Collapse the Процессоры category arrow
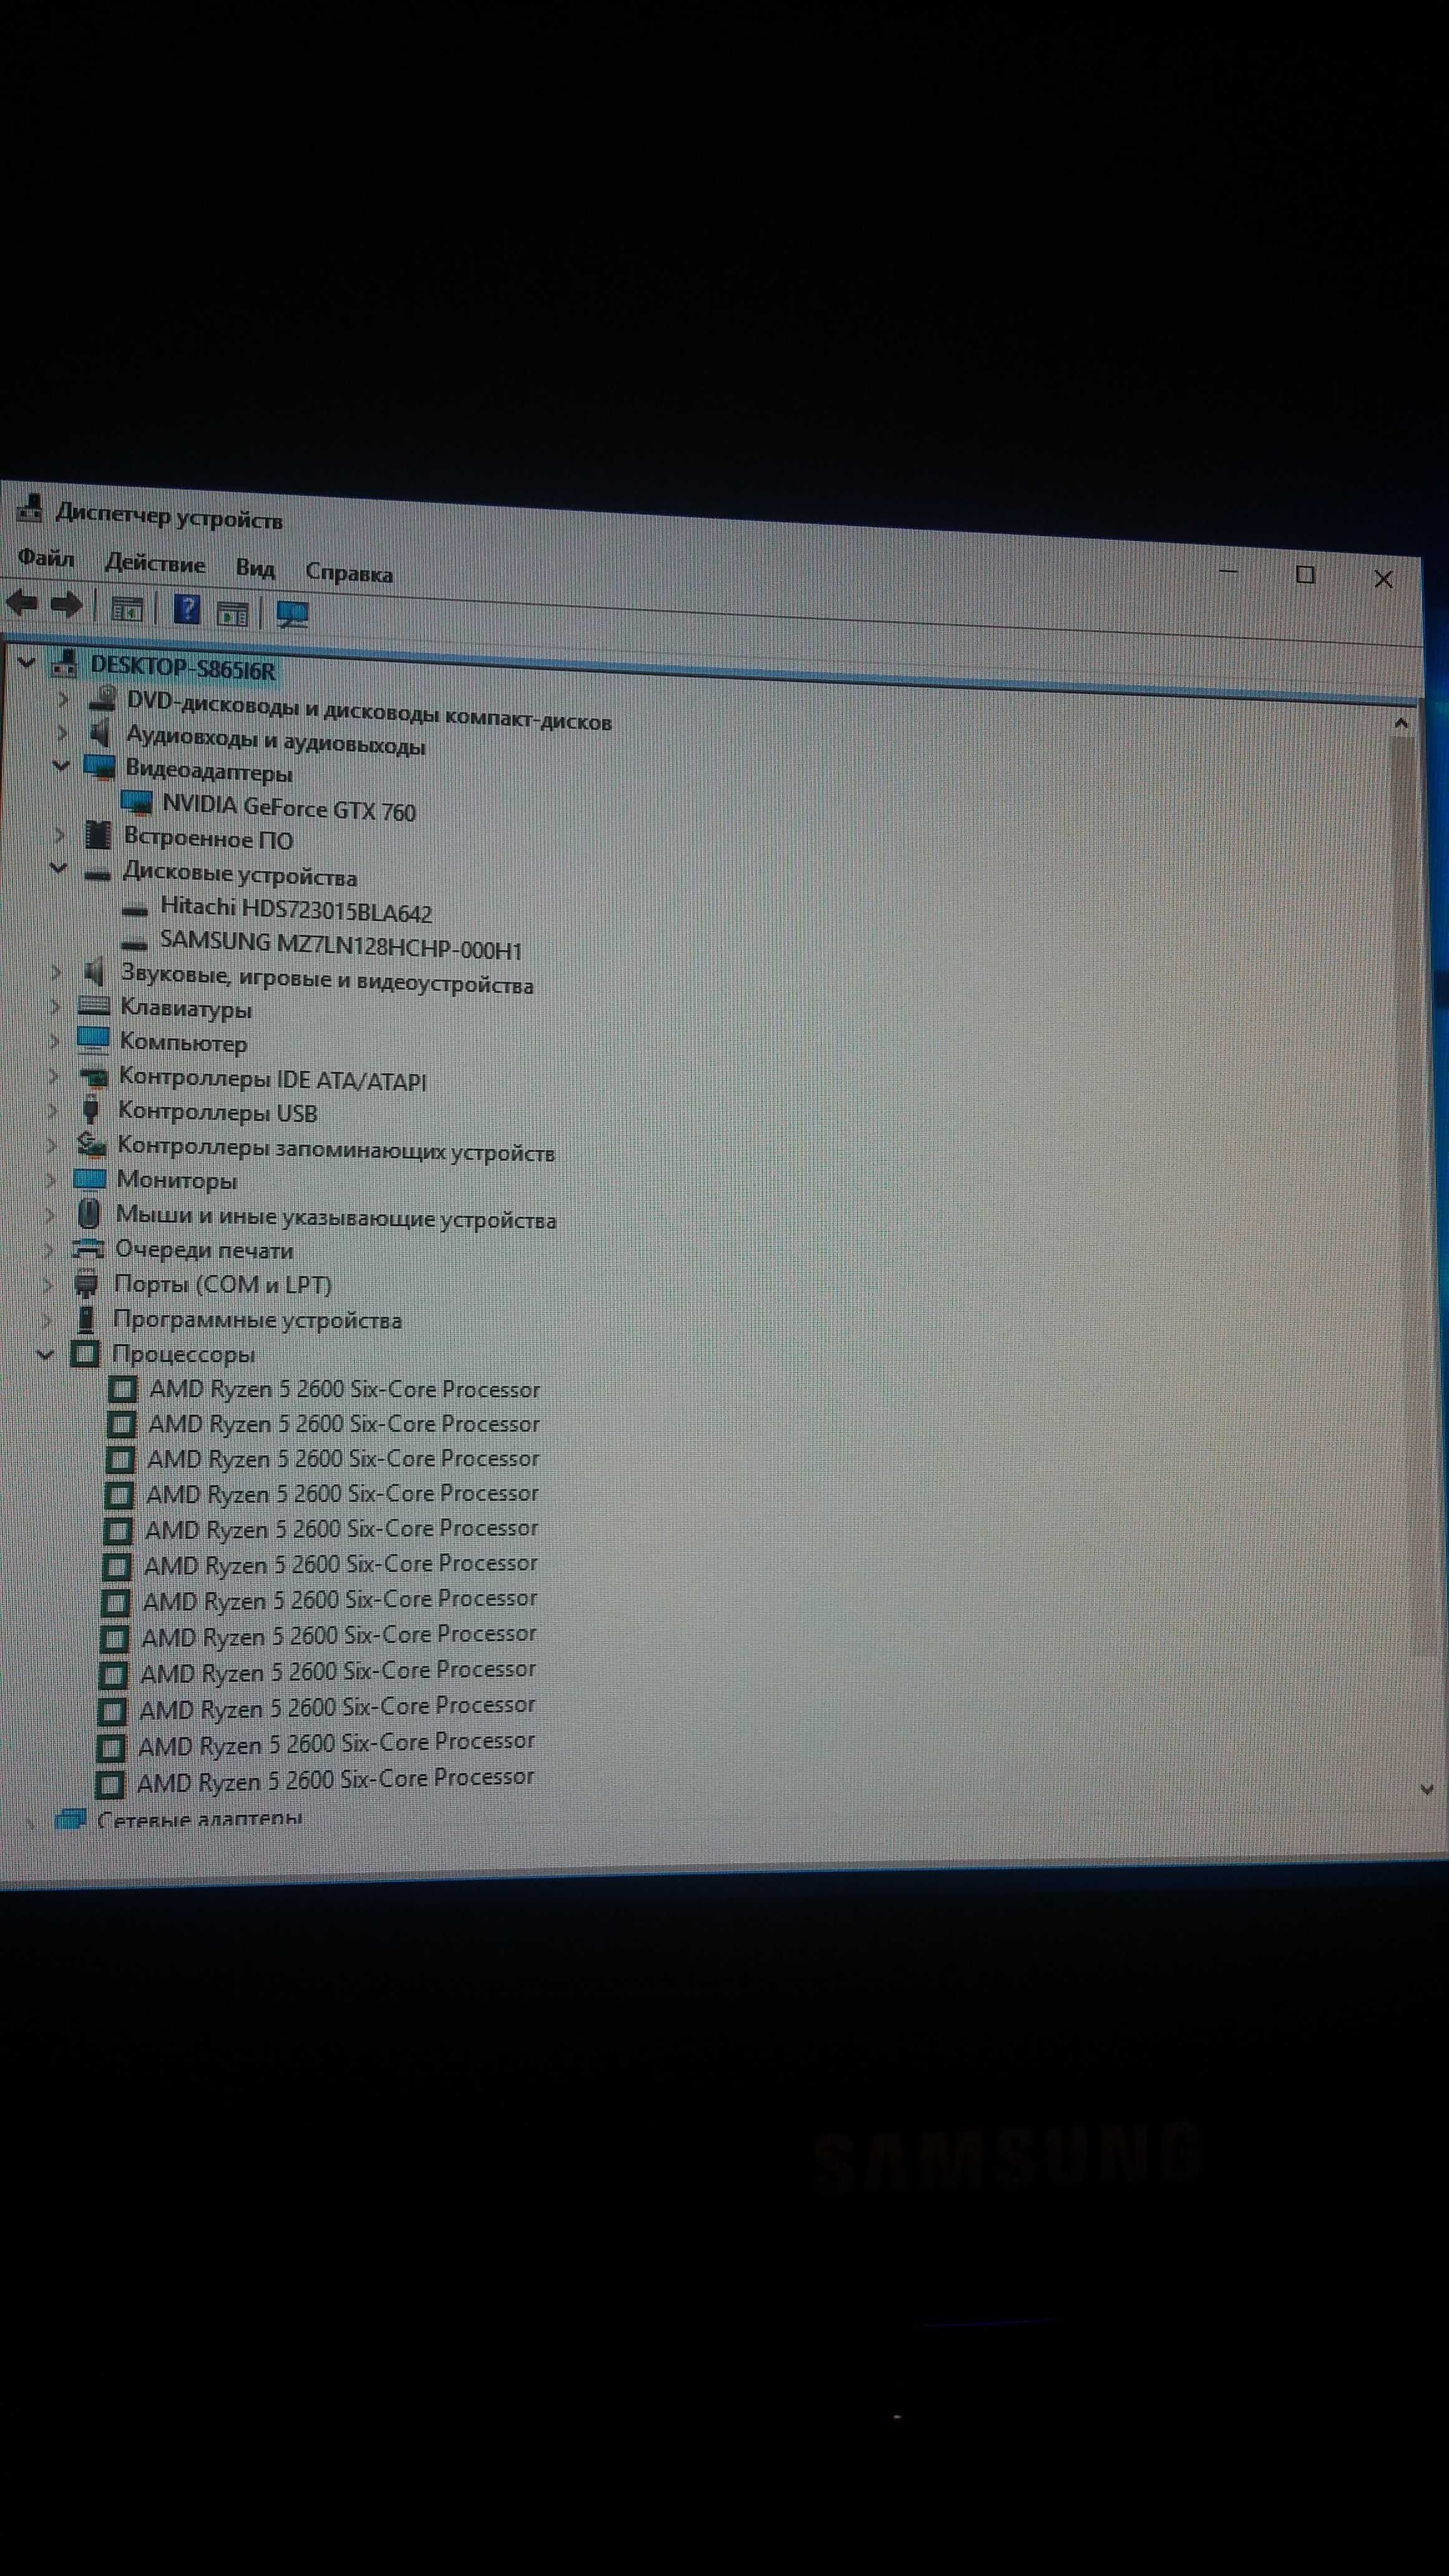Image resolution: width=1449 pixels, height=2576 pixels. pos(44,1354)
